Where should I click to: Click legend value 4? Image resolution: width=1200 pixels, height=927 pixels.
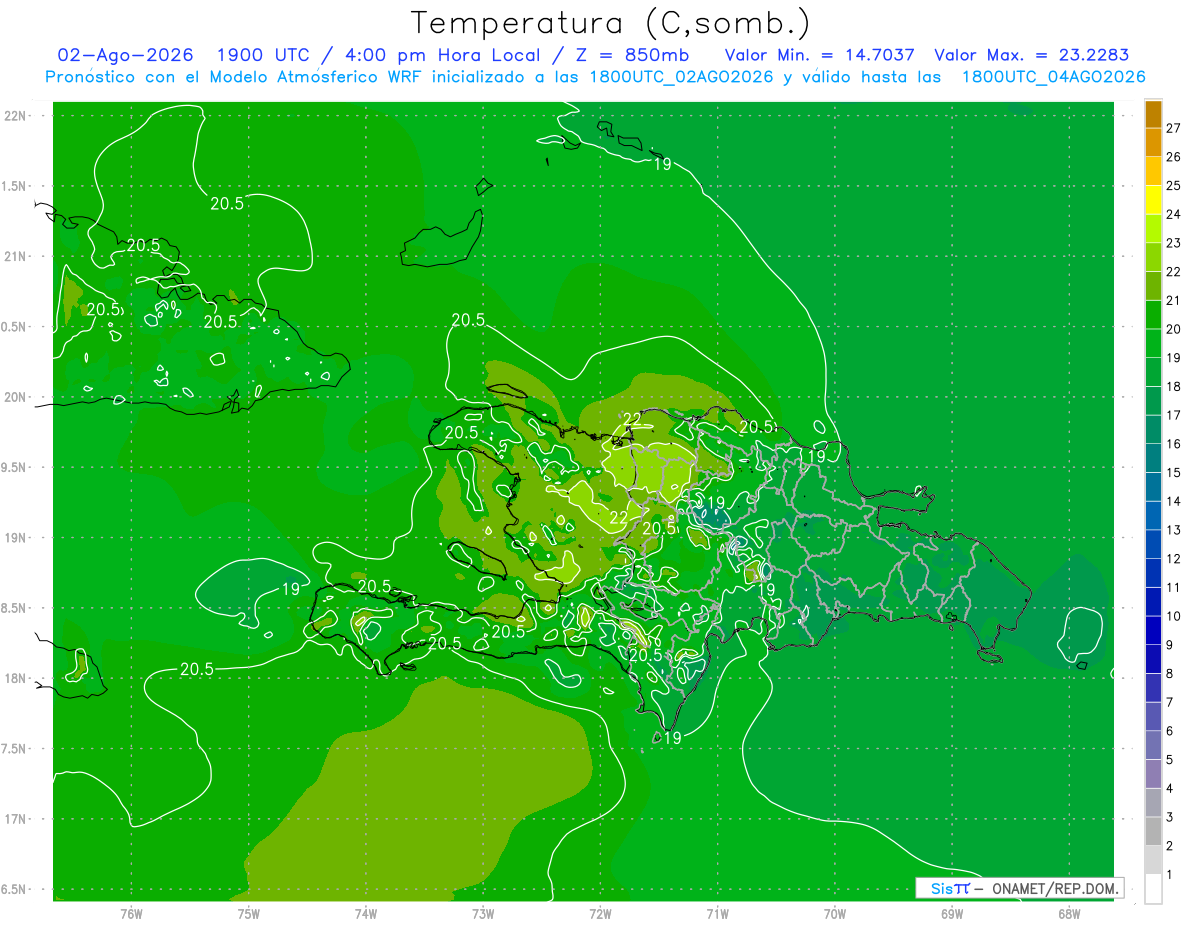[x=1169, y=789]
